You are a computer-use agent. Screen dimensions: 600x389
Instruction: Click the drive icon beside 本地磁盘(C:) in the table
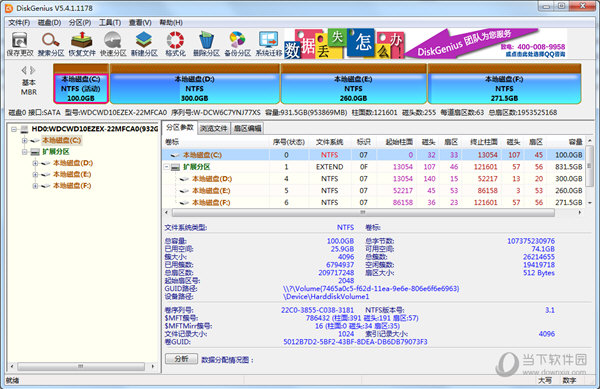point(175,155)
